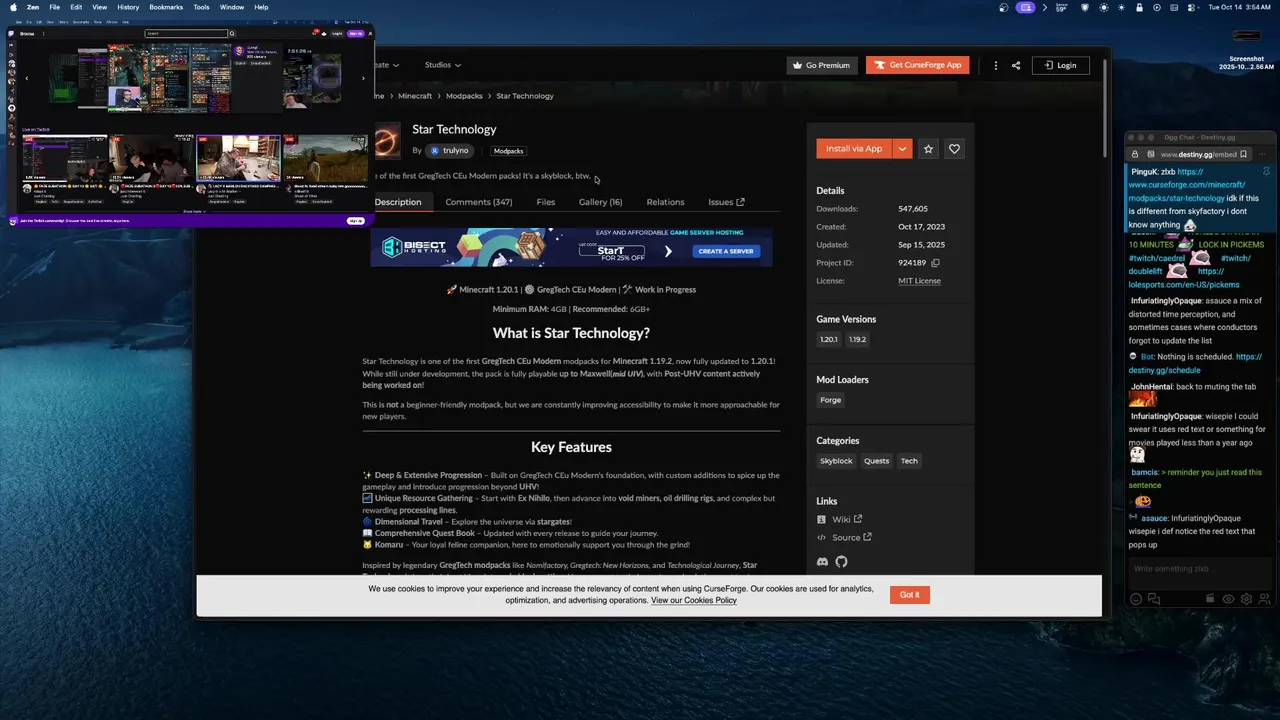Viewport: 1280px width, 720px height.
Task: Copy the Project ID 924189
Action: (935, 263)
